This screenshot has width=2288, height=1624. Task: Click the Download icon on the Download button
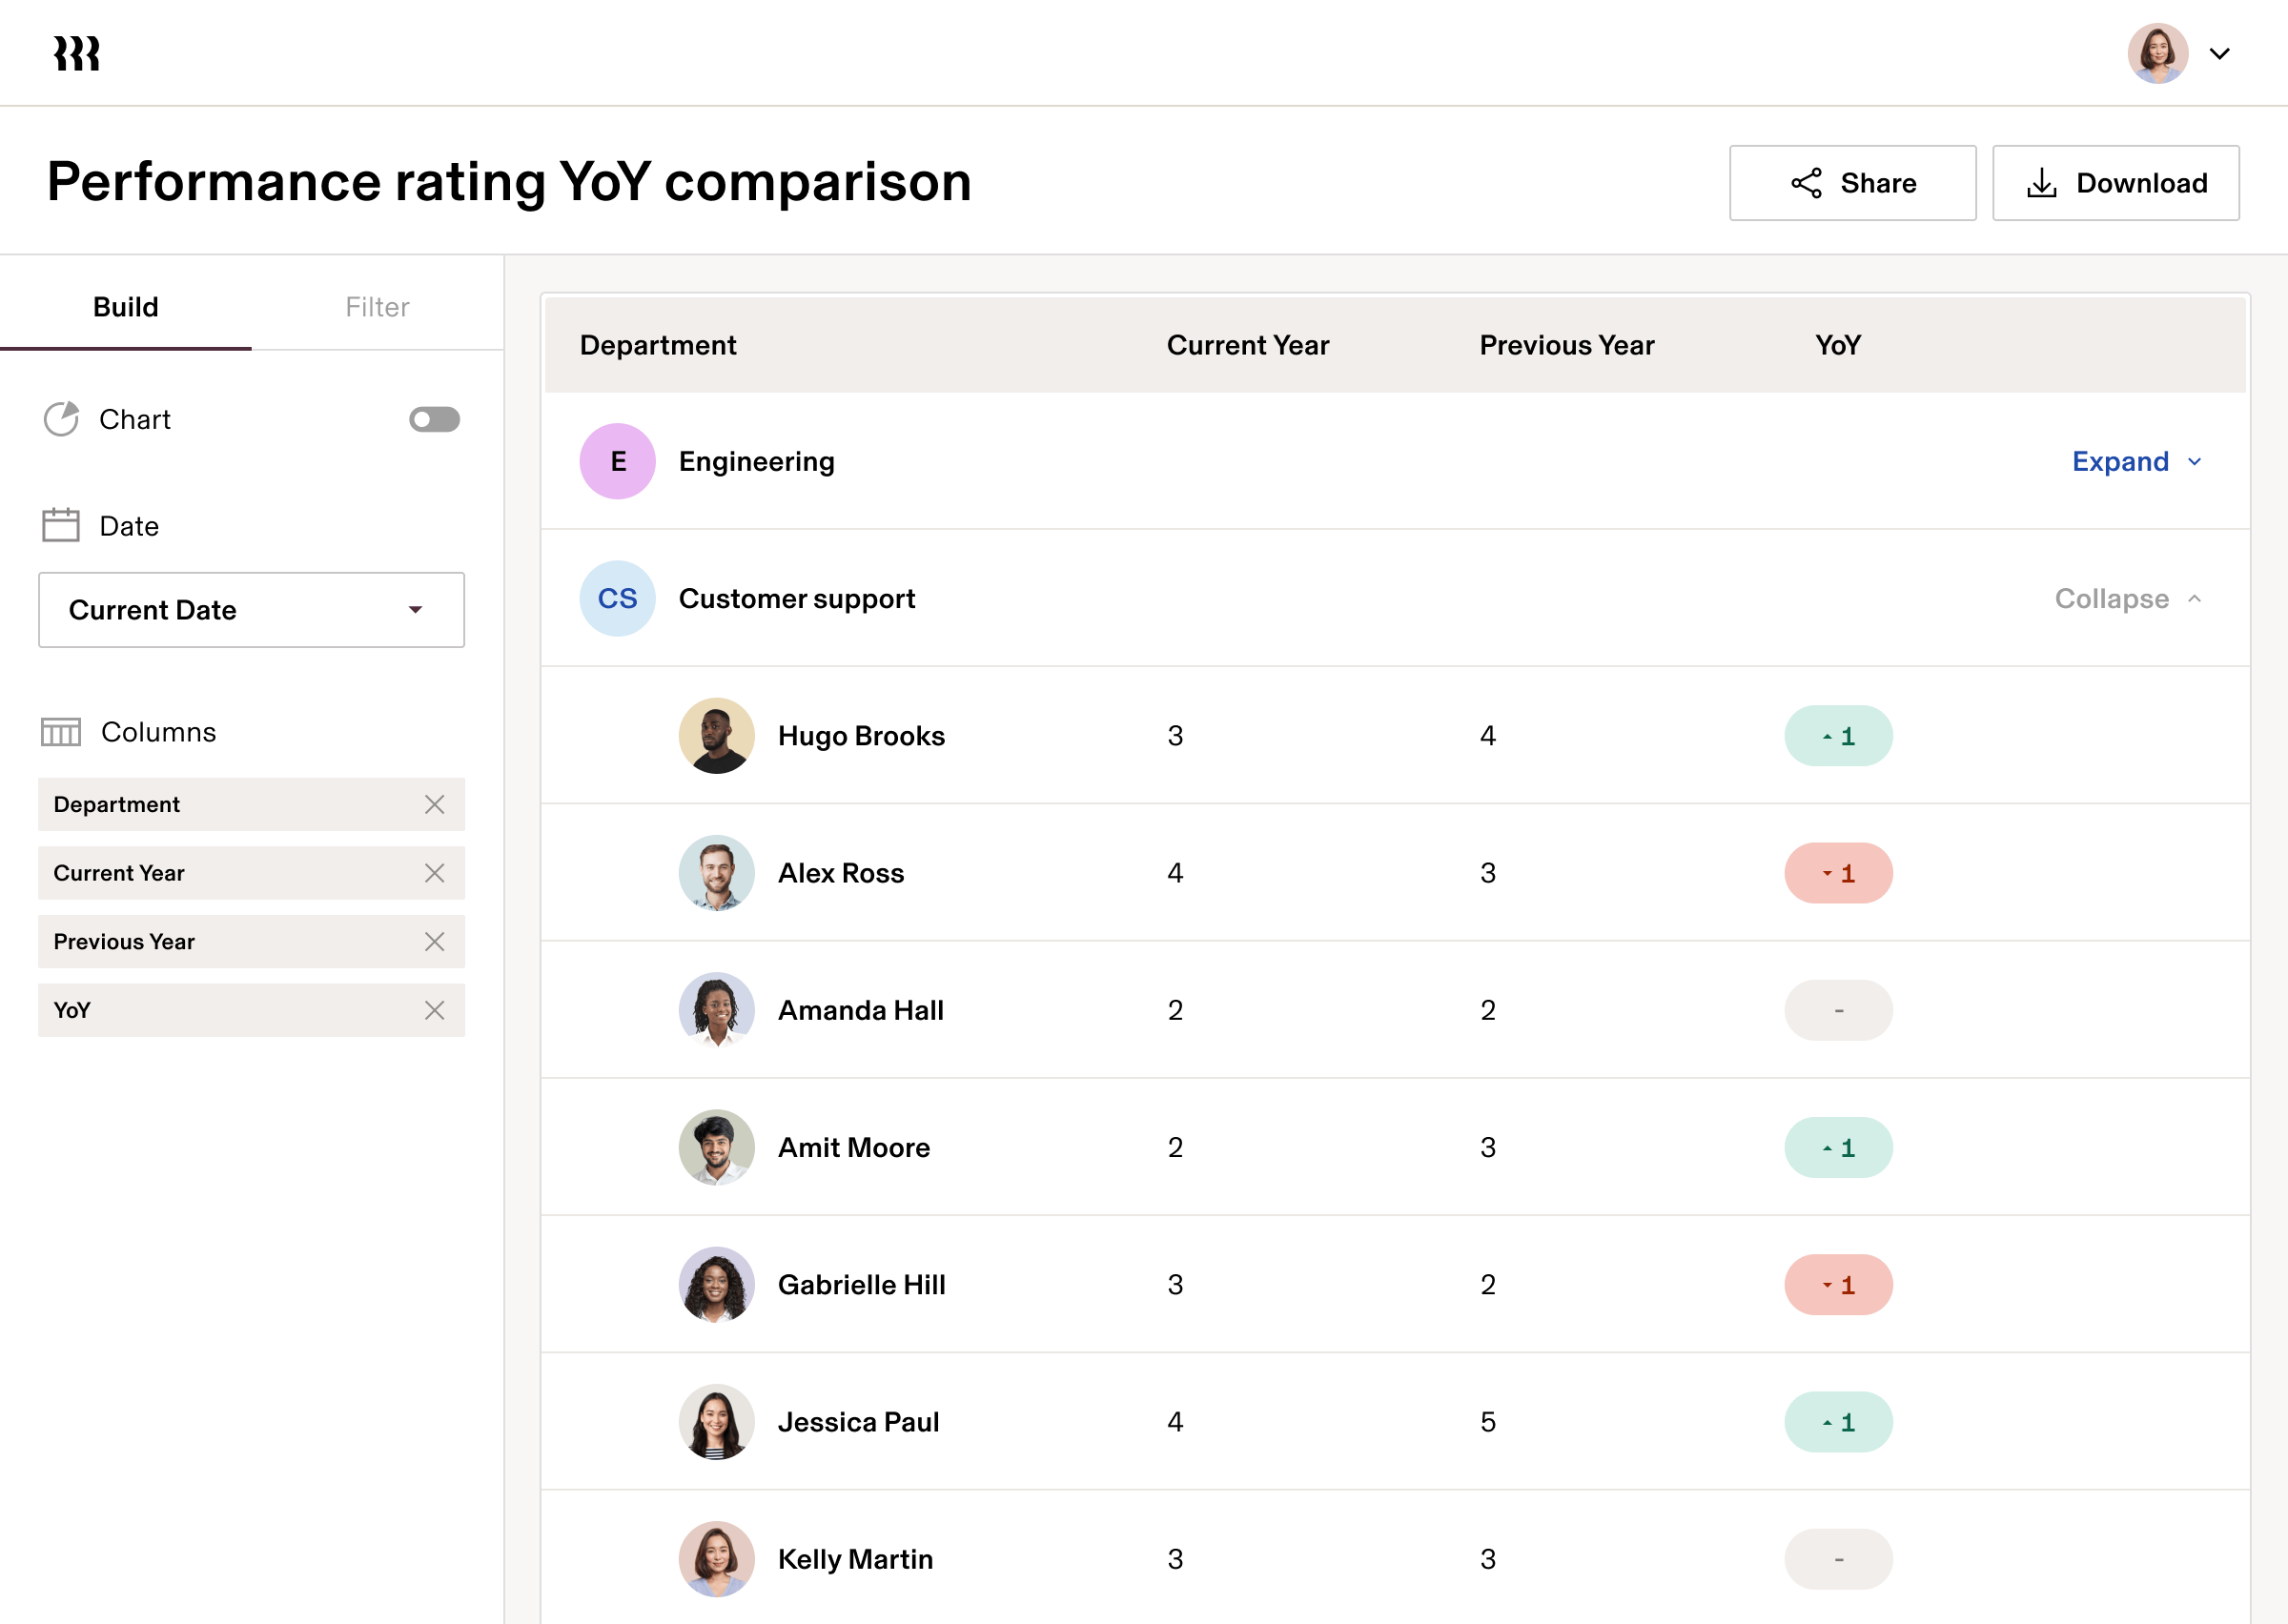coord(2041,182)
